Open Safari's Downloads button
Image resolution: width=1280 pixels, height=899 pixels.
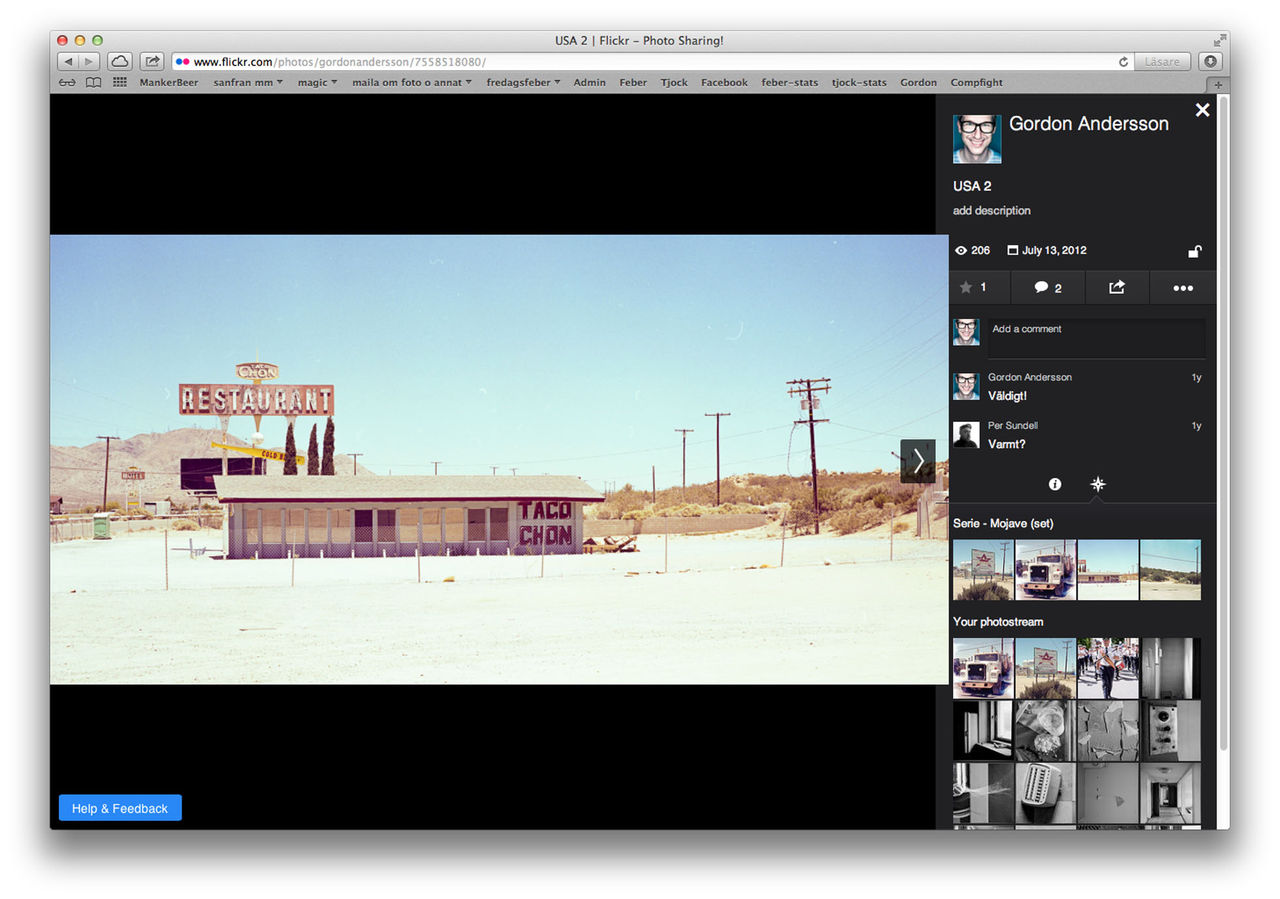click(1210, 62)
